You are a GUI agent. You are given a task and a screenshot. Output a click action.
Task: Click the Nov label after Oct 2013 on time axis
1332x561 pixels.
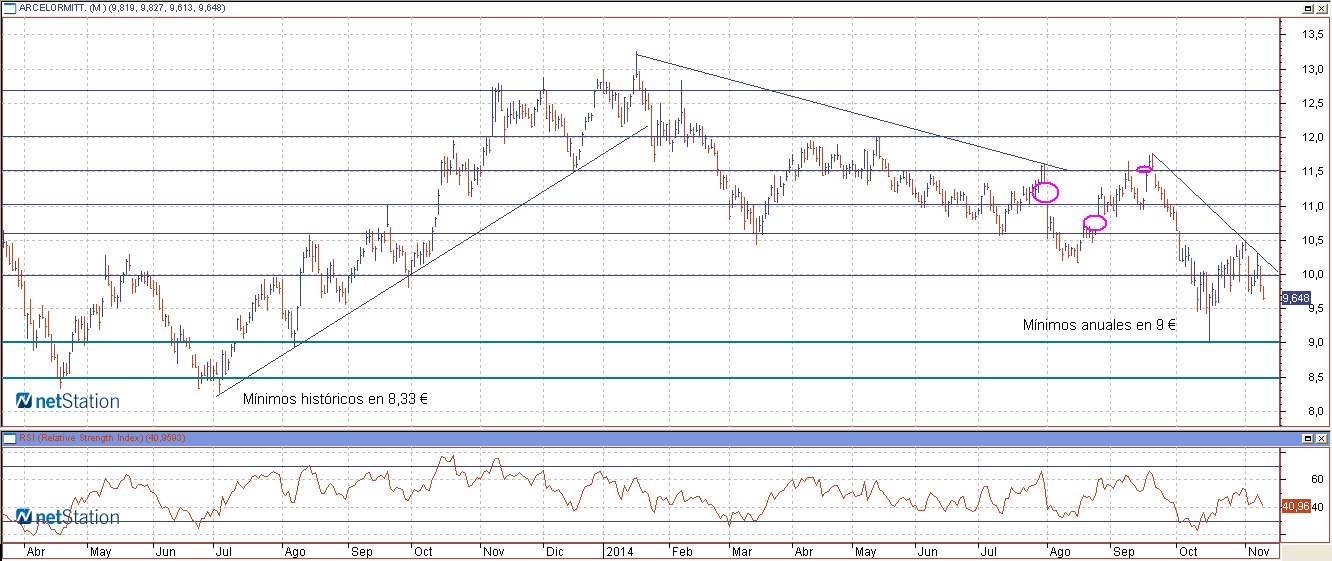[494, 551]
